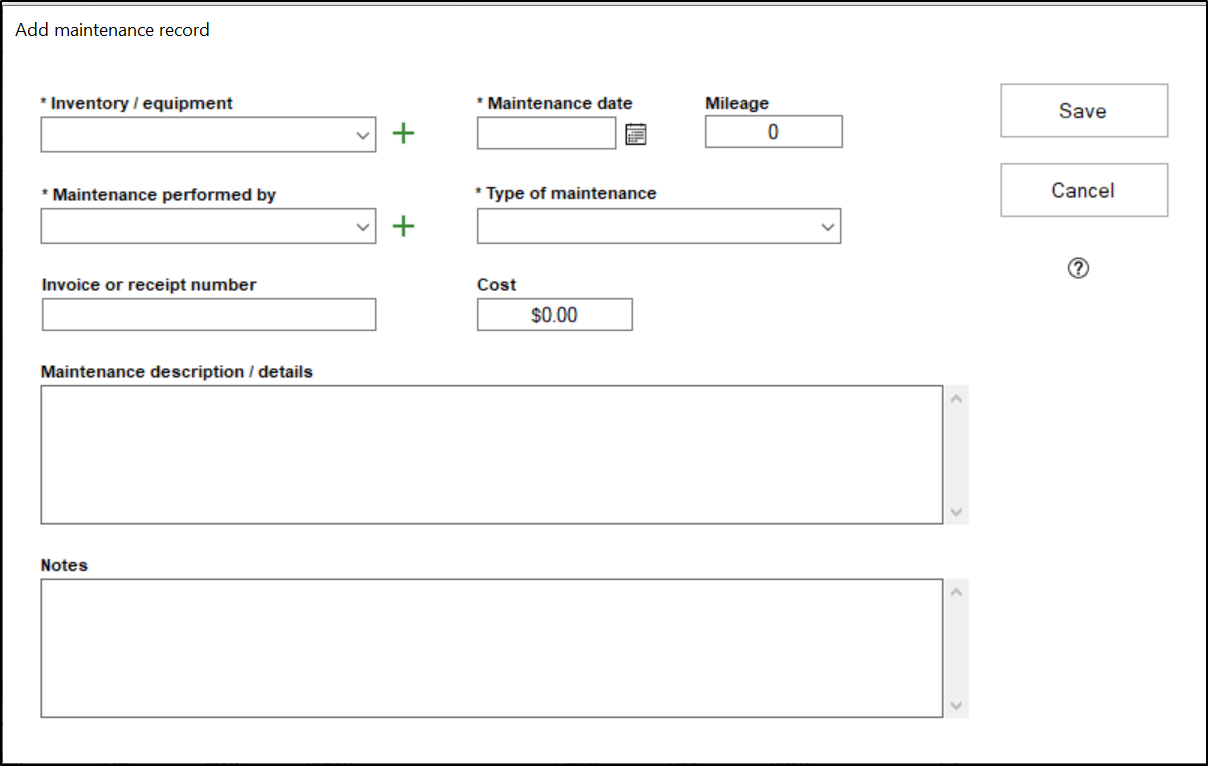Viewport: 1208px width, 766px height.
Task: Open the calendar picker for Maintenance date
Action: tap(636, 134)
